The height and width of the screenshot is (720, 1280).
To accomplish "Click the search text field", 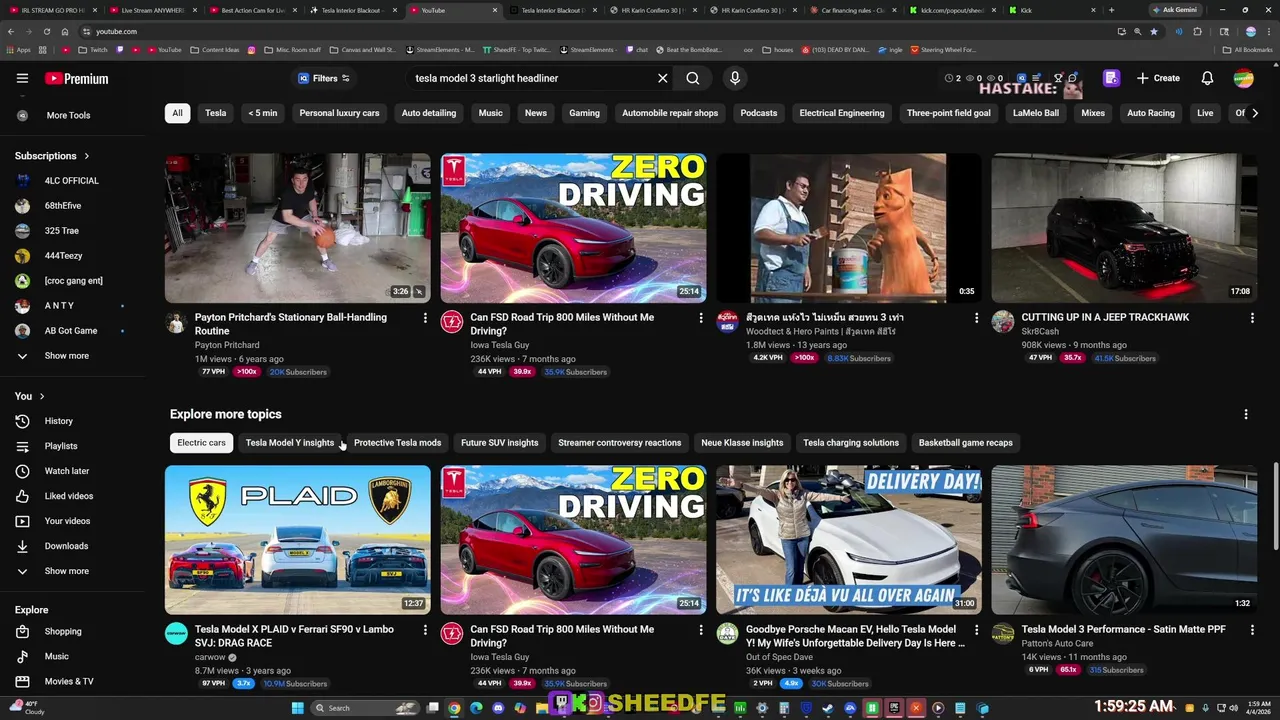I will (530, 78).
